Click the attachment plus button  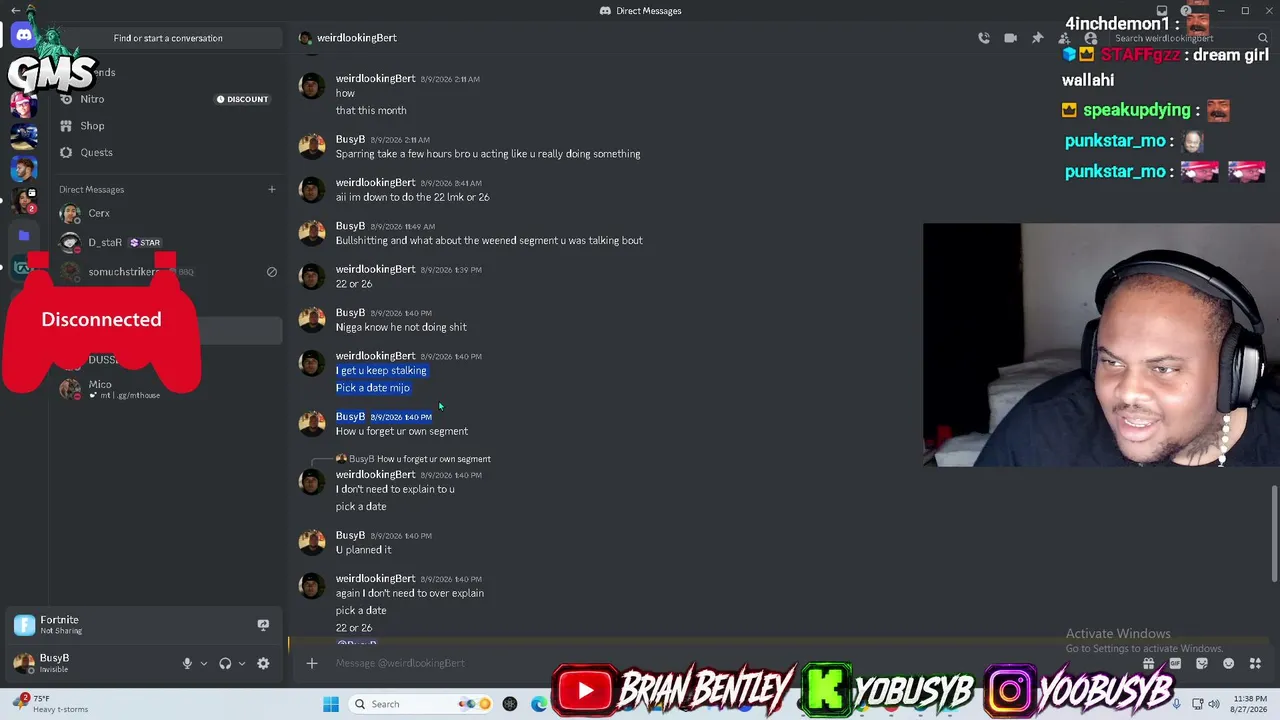pos(311,663)
